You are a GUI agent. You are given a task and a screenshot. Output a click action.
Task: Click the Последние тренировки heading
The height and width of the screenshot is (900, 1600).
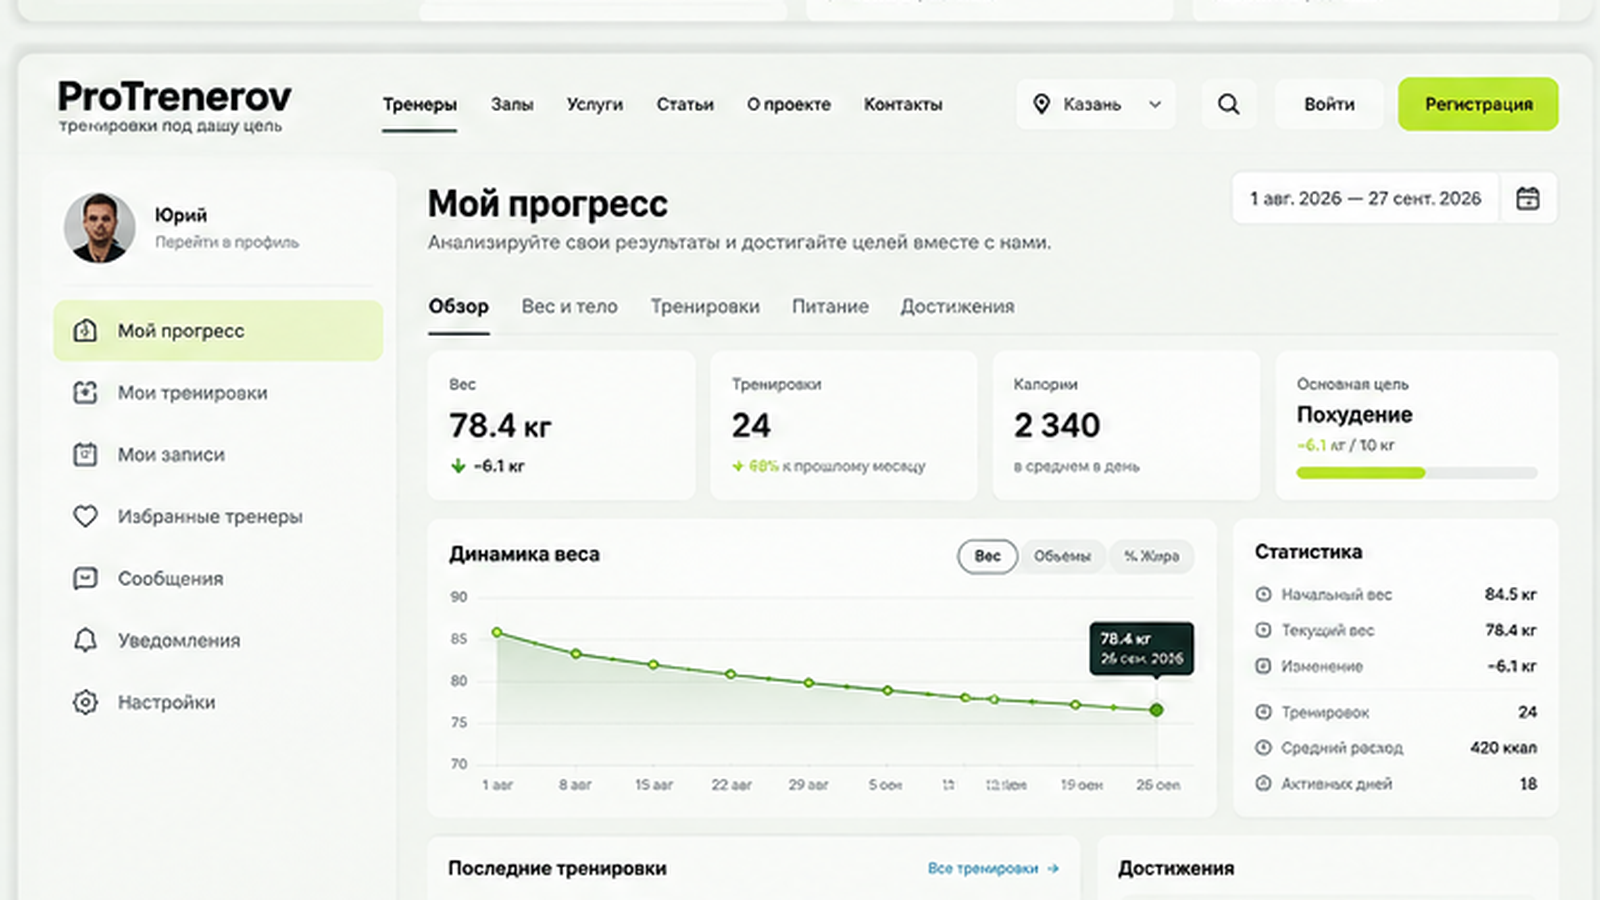(x=557, y=868)
